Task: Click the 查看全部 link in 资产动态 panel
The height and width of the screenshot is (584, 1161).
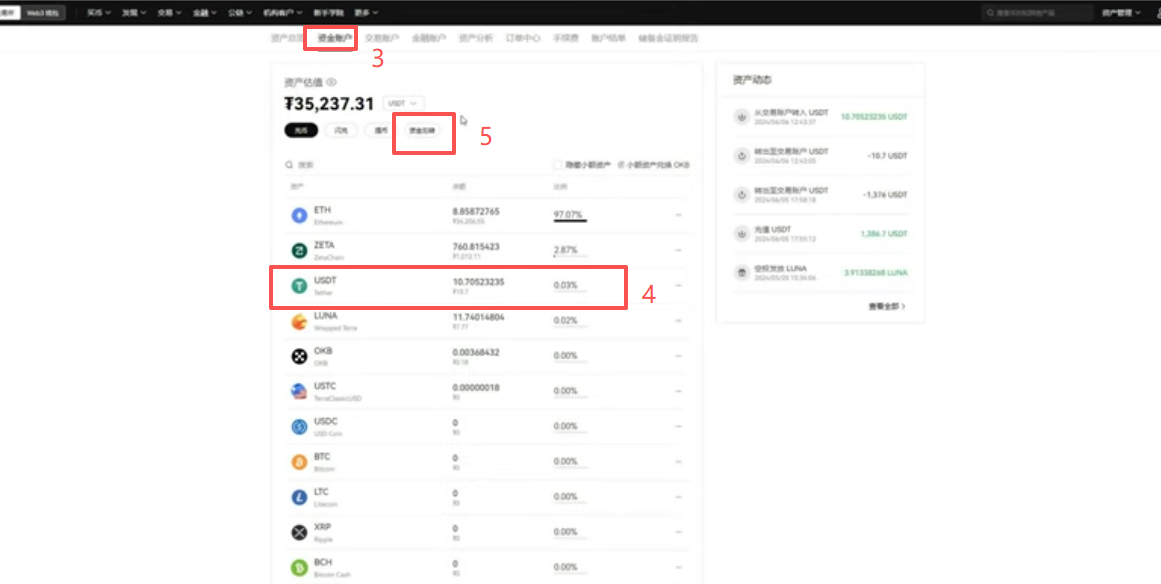Action: pyautogui.click(x=887, y=306)
